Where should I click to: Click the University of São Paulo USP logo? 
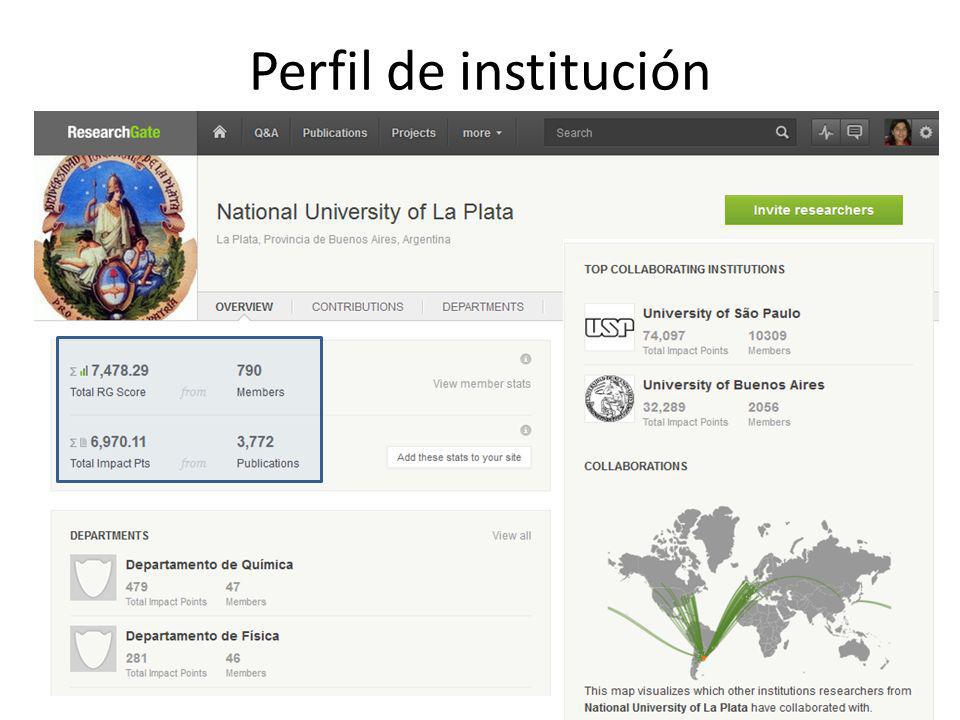[x=609, y=328]
